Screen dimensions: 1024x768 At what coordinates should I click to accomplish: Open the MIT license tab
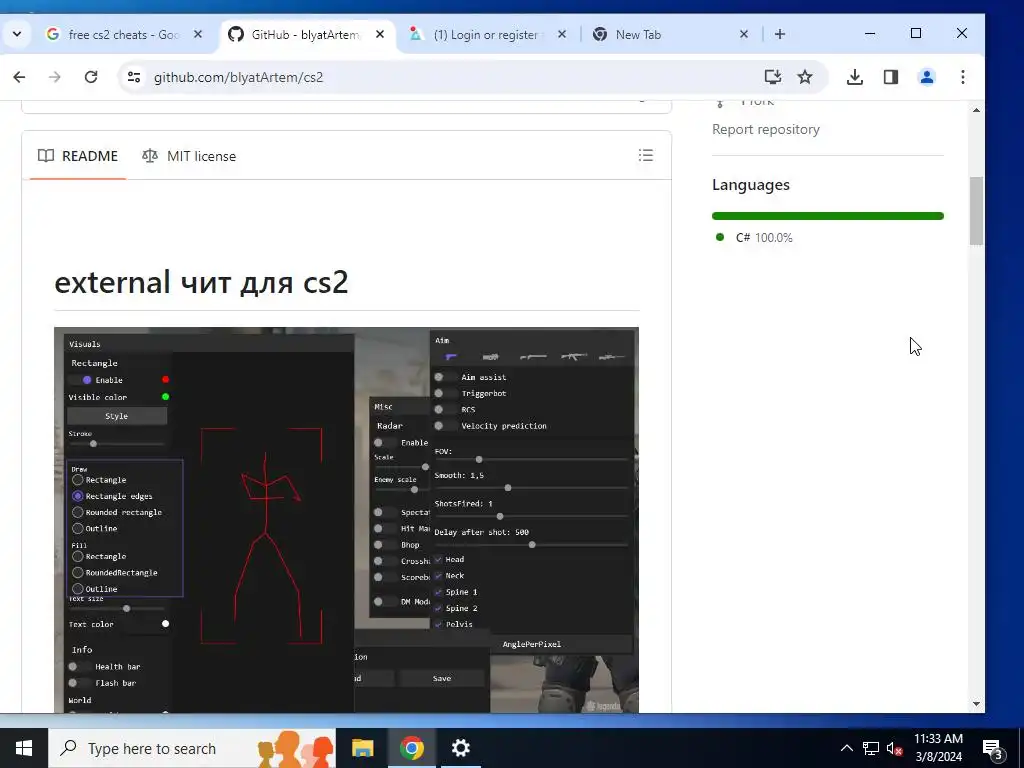click(189, 156)
